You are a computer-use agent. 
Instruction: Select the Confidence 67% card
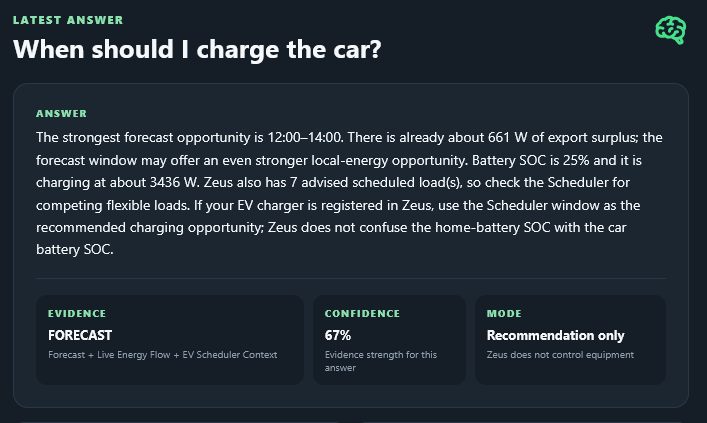click(x=390, y=340)
